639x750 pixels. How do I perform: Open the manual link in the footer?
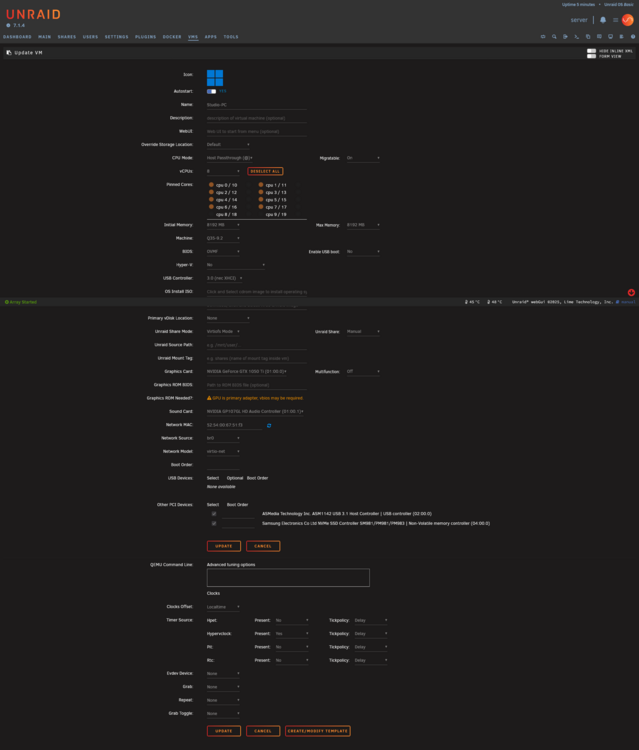tap(628, 302)
